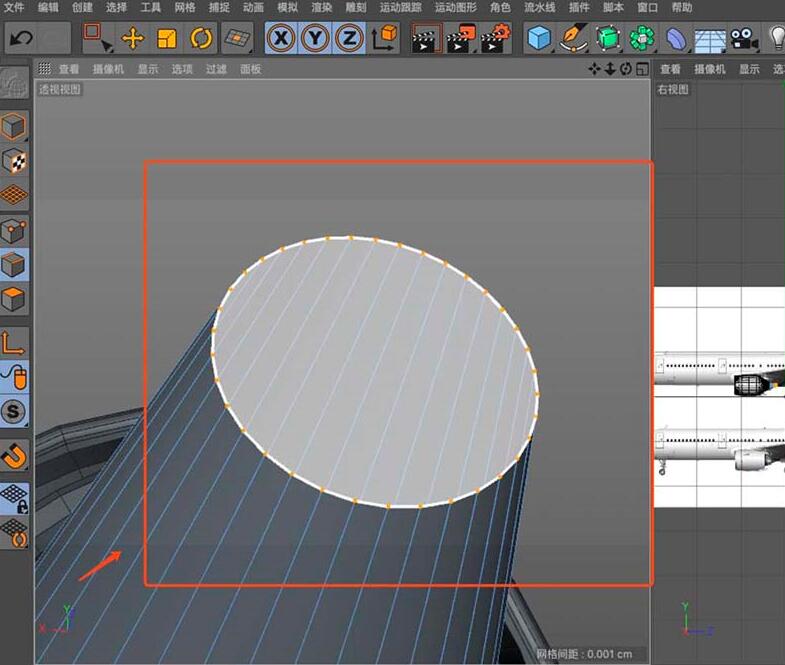Open the Edit Render Settings icon

click(x=495, y=39)
